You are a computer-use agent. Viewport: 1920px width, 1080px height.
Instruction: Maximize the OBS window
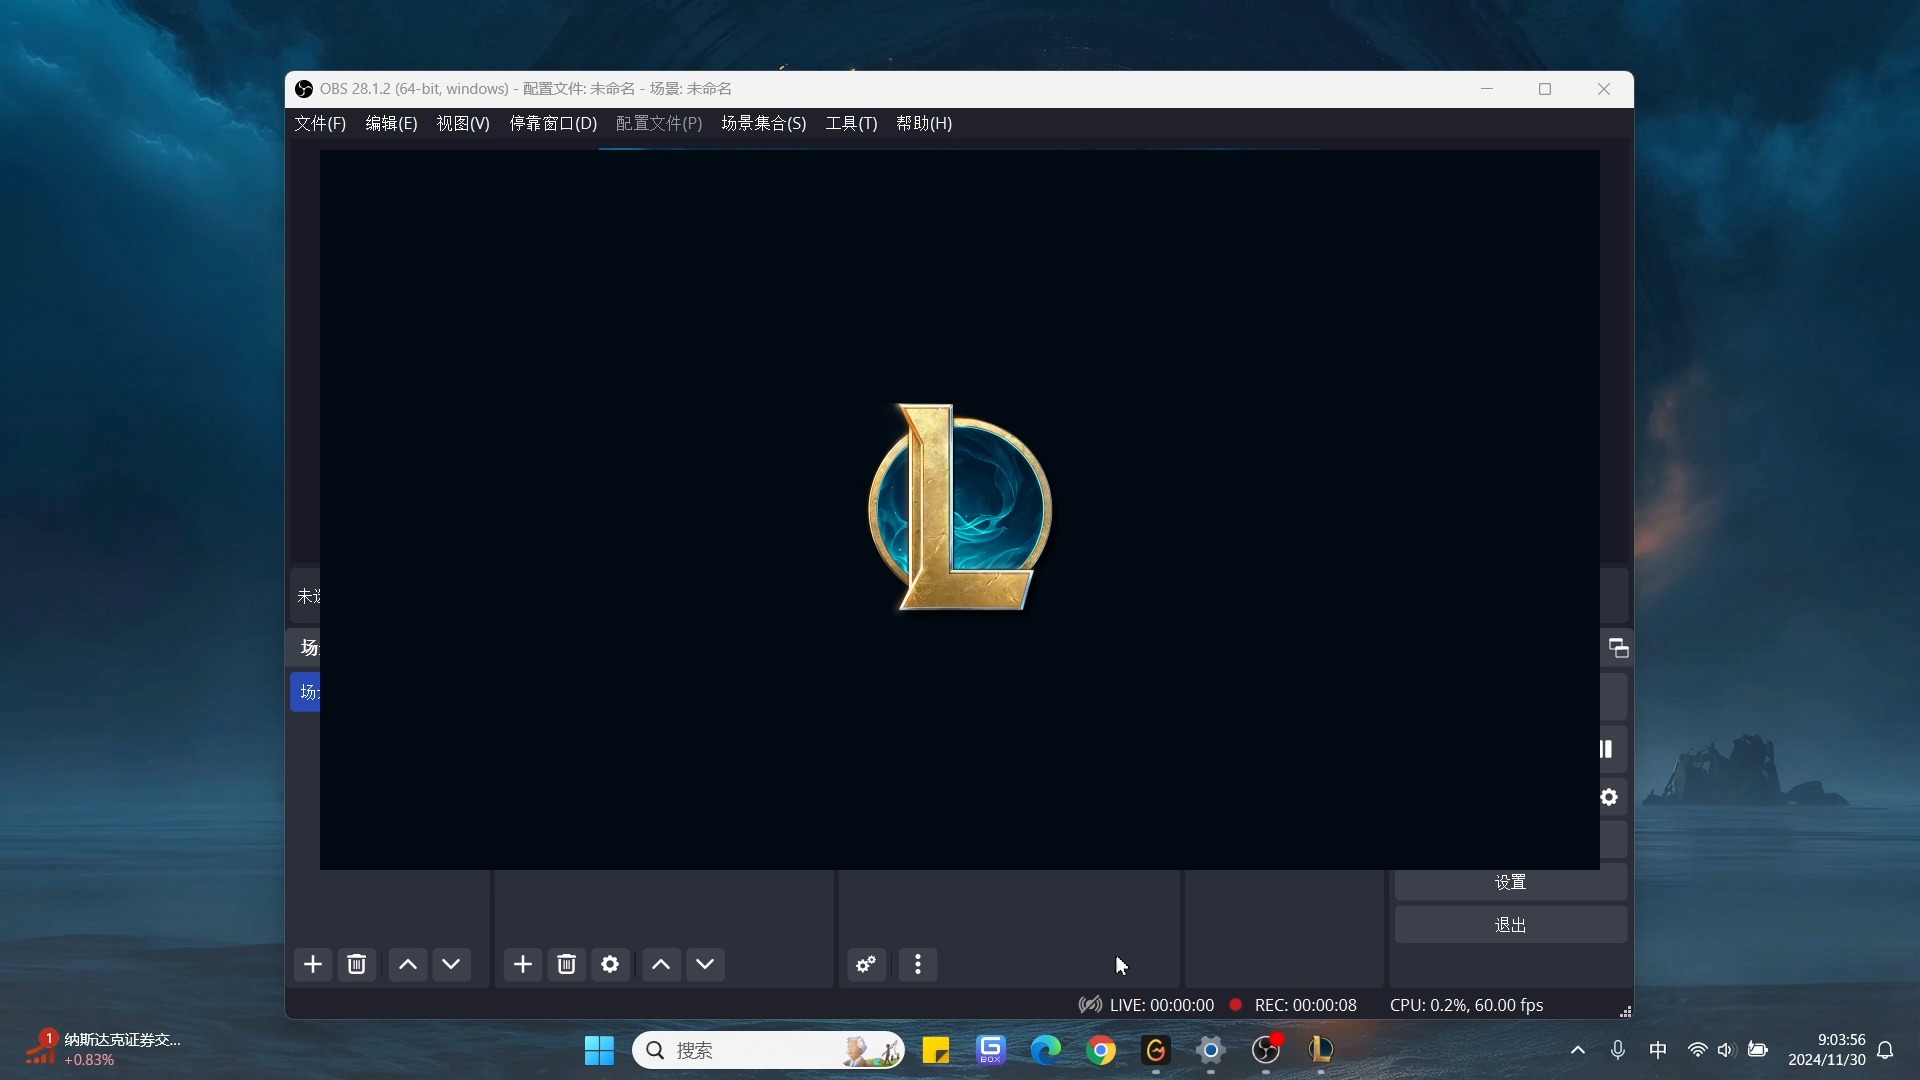[1545, 89]
